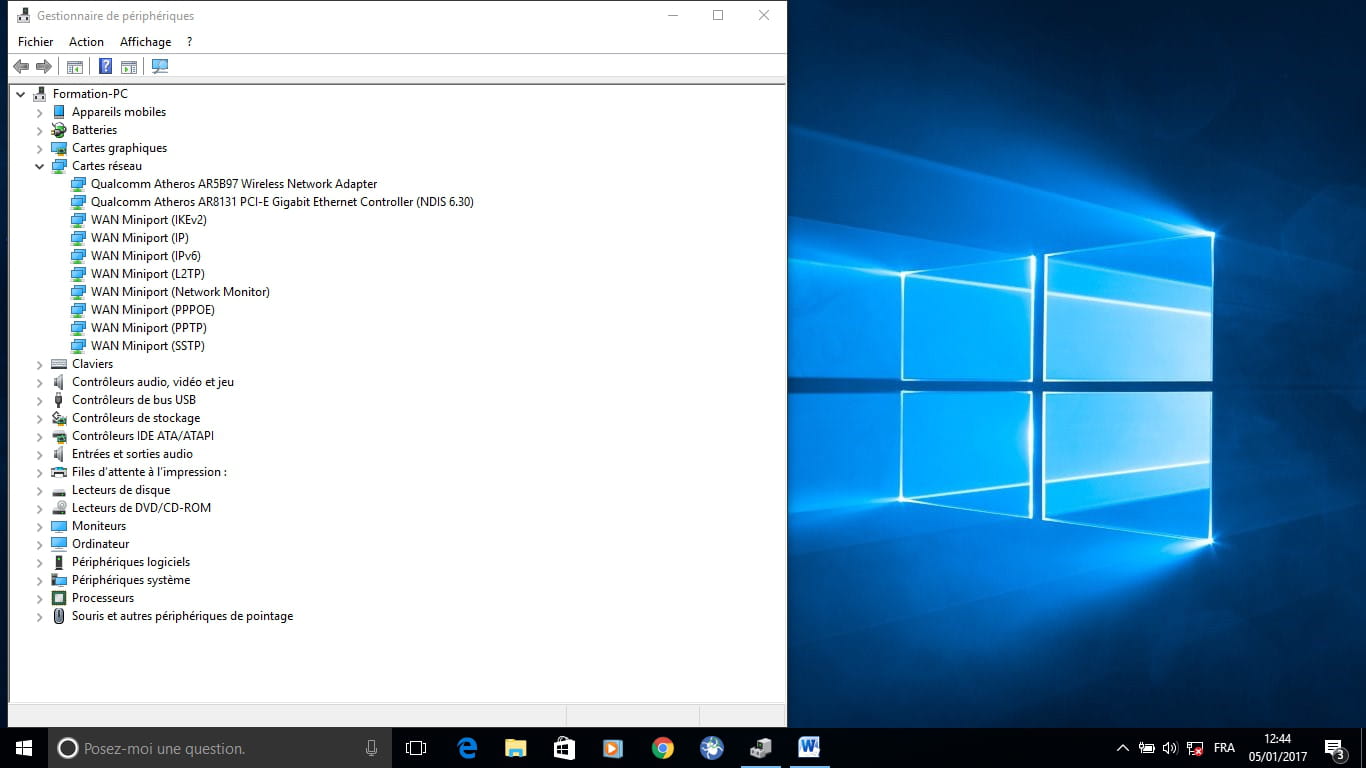This screenshot has width=1366, height=768.
Task: Expand the Appareils mobiles category
Action: 40,112
